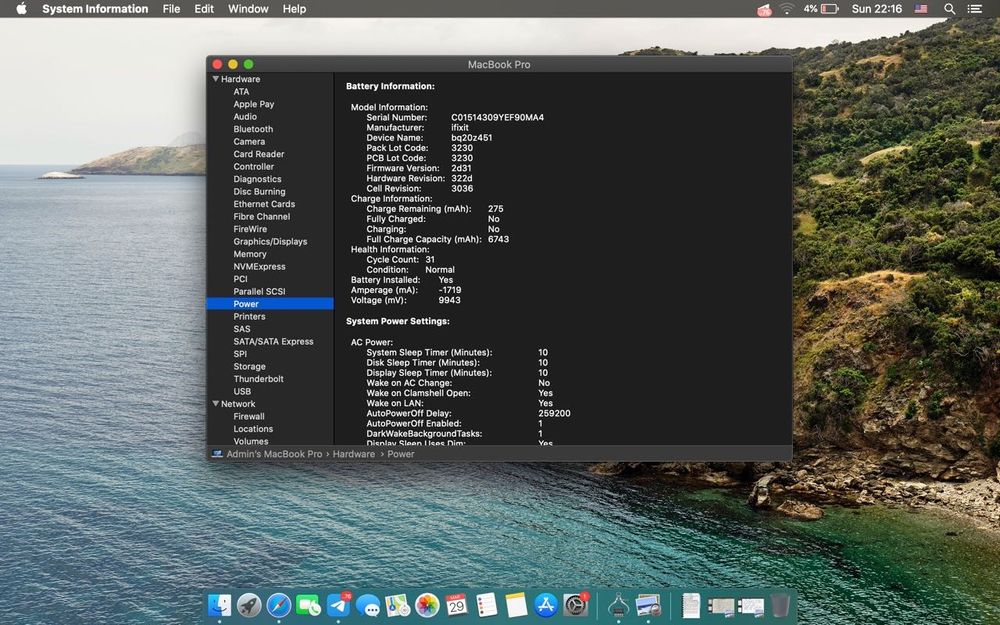Open the File menu

coord(171,9)
